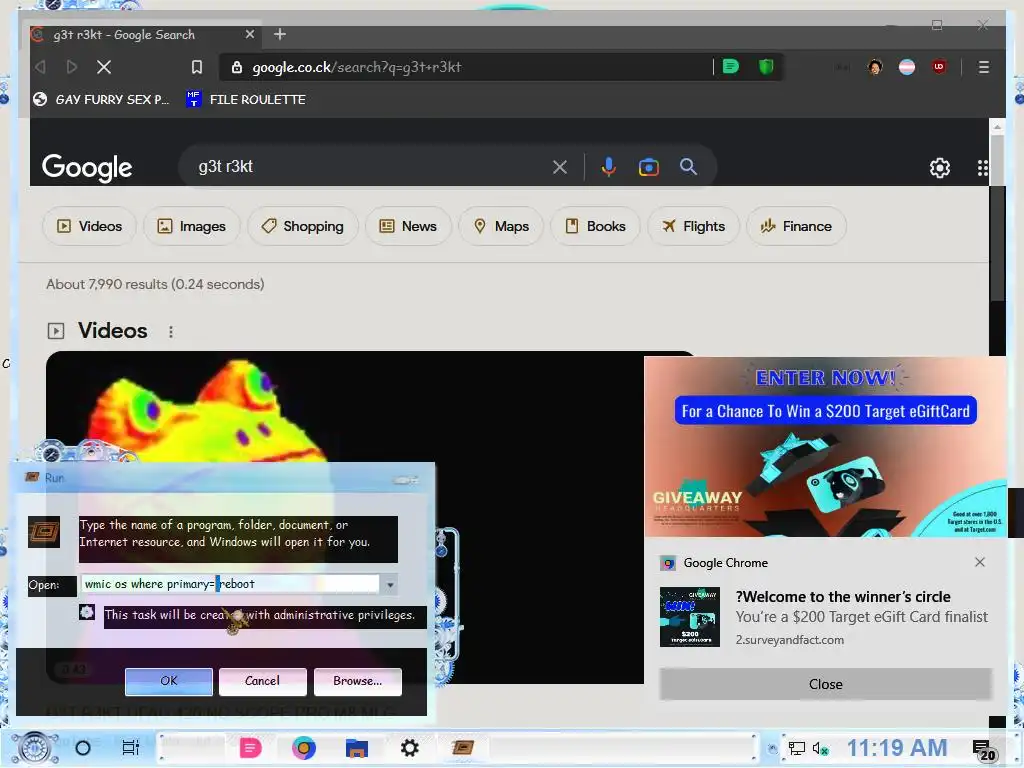1024x768 pixels.
Task: Open the Run app icon on taskbar
Action: click(x=462, y=747)
